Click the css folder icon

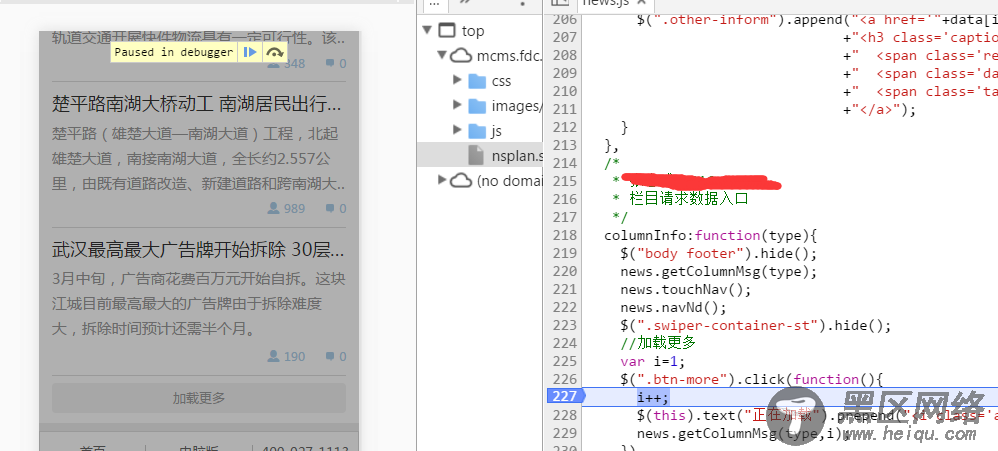tap(477, 81)
